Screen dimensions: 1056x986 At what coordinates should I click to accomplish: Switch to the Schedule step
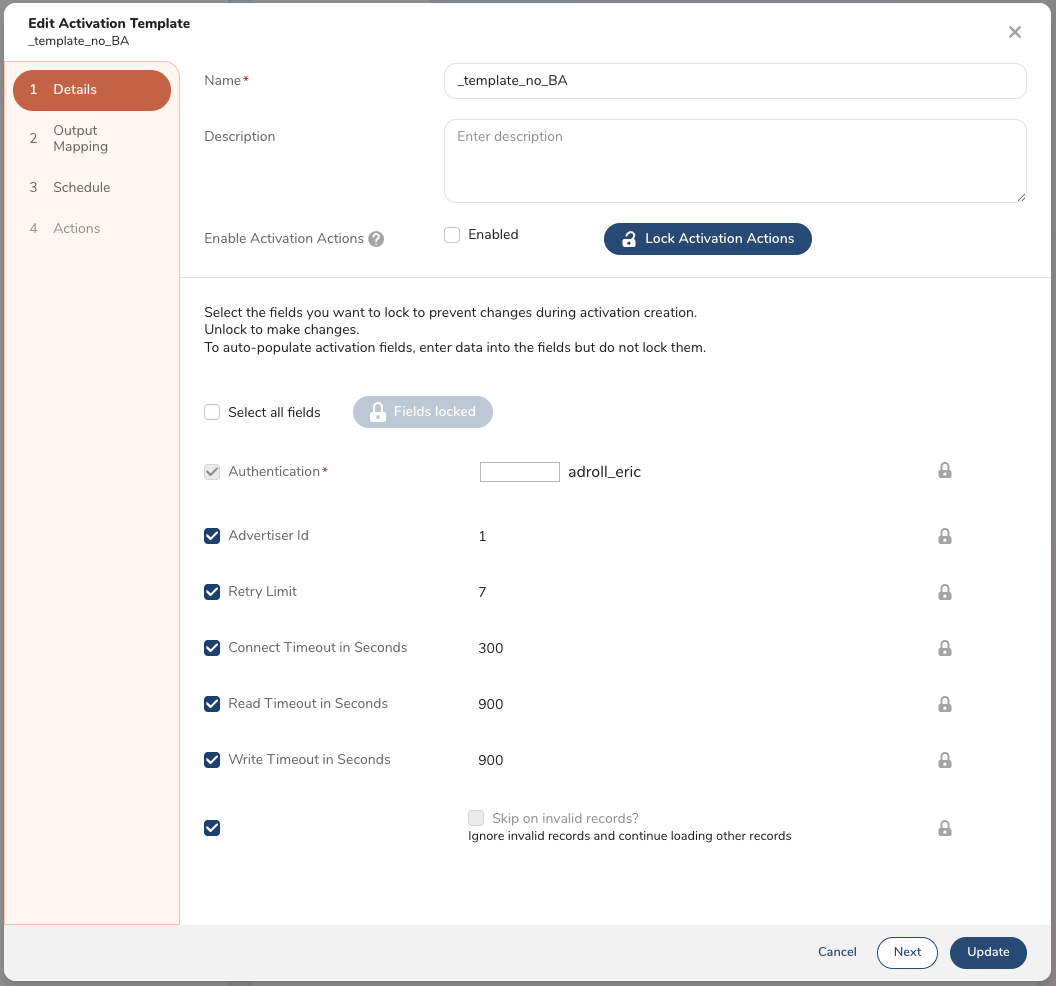point(81,188)
